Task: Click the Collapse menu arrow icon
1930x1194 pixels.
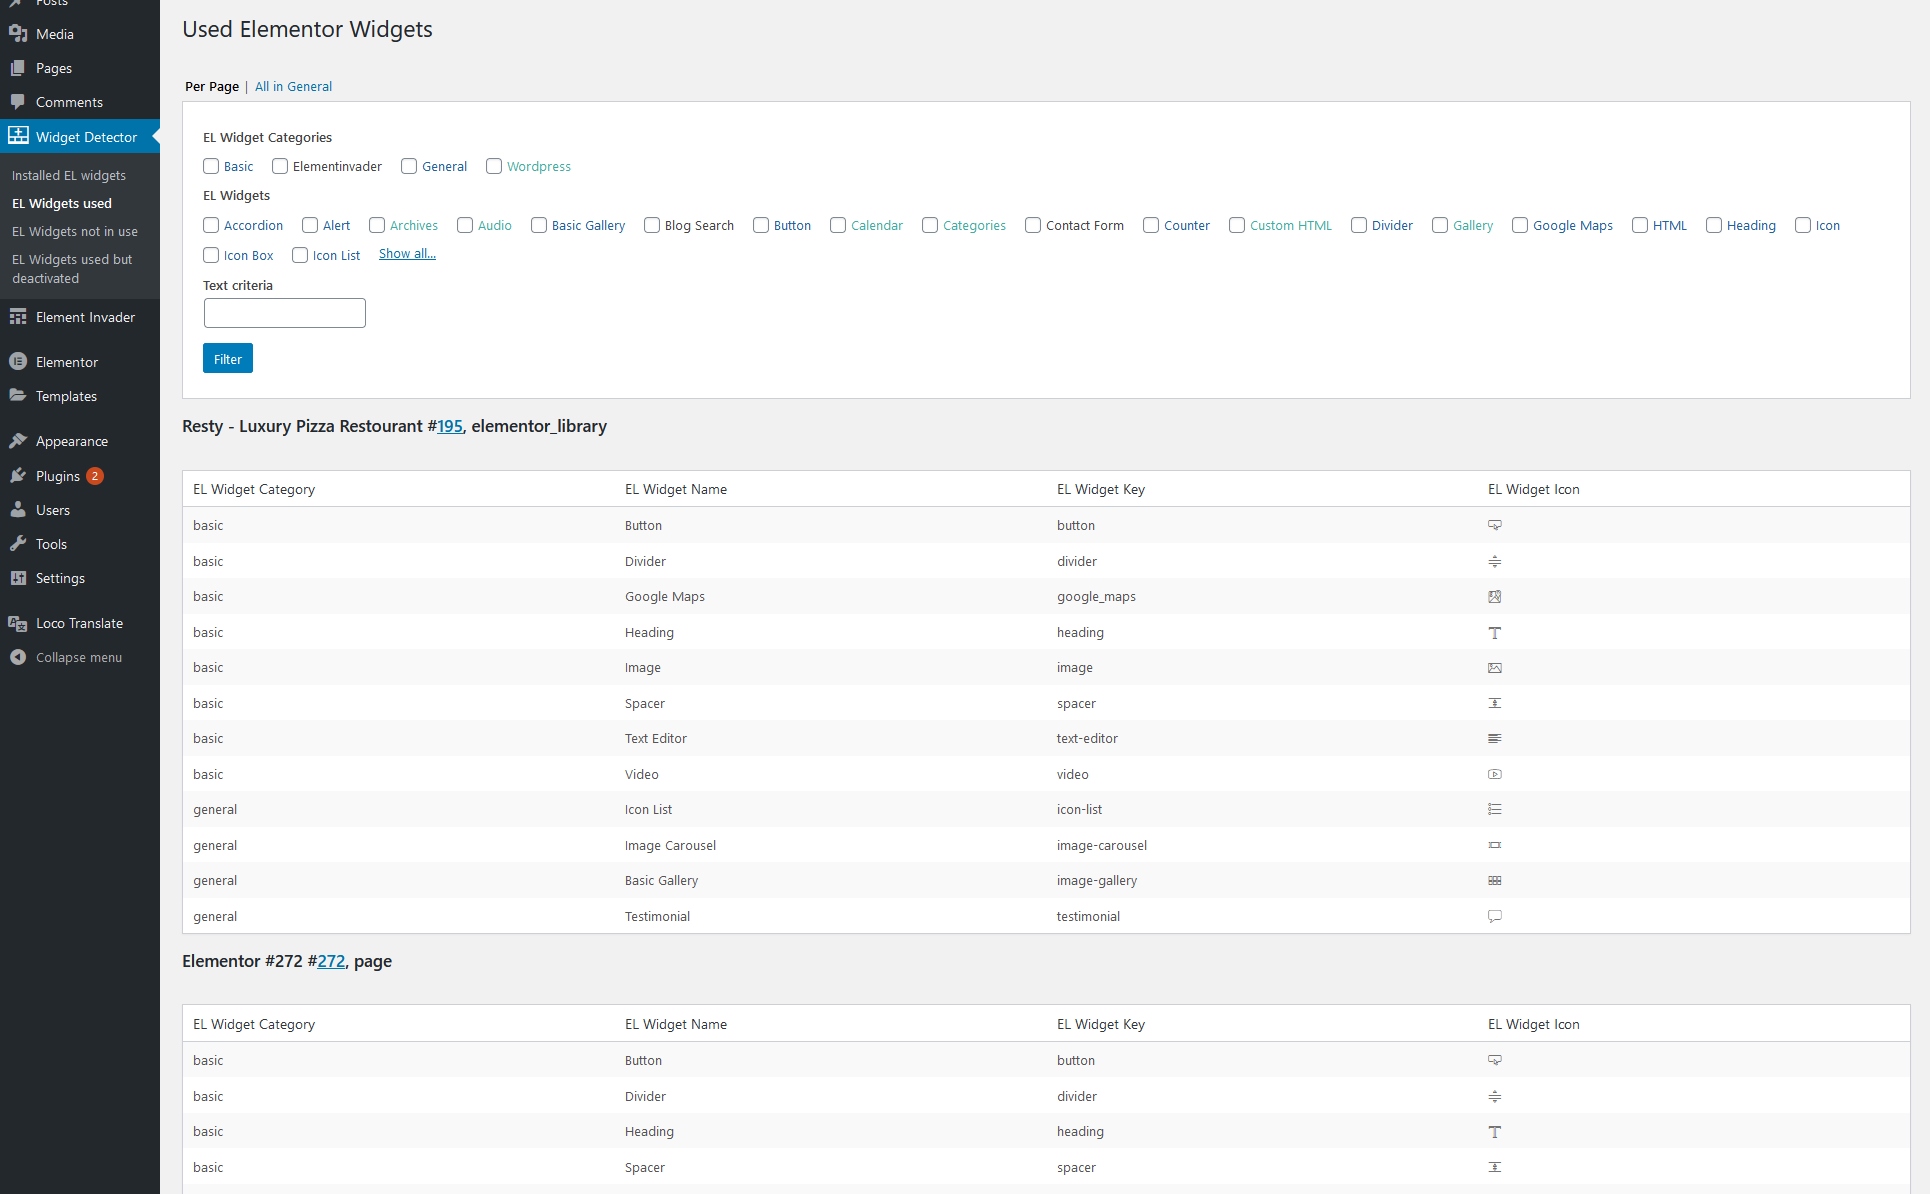Action: 18,657
